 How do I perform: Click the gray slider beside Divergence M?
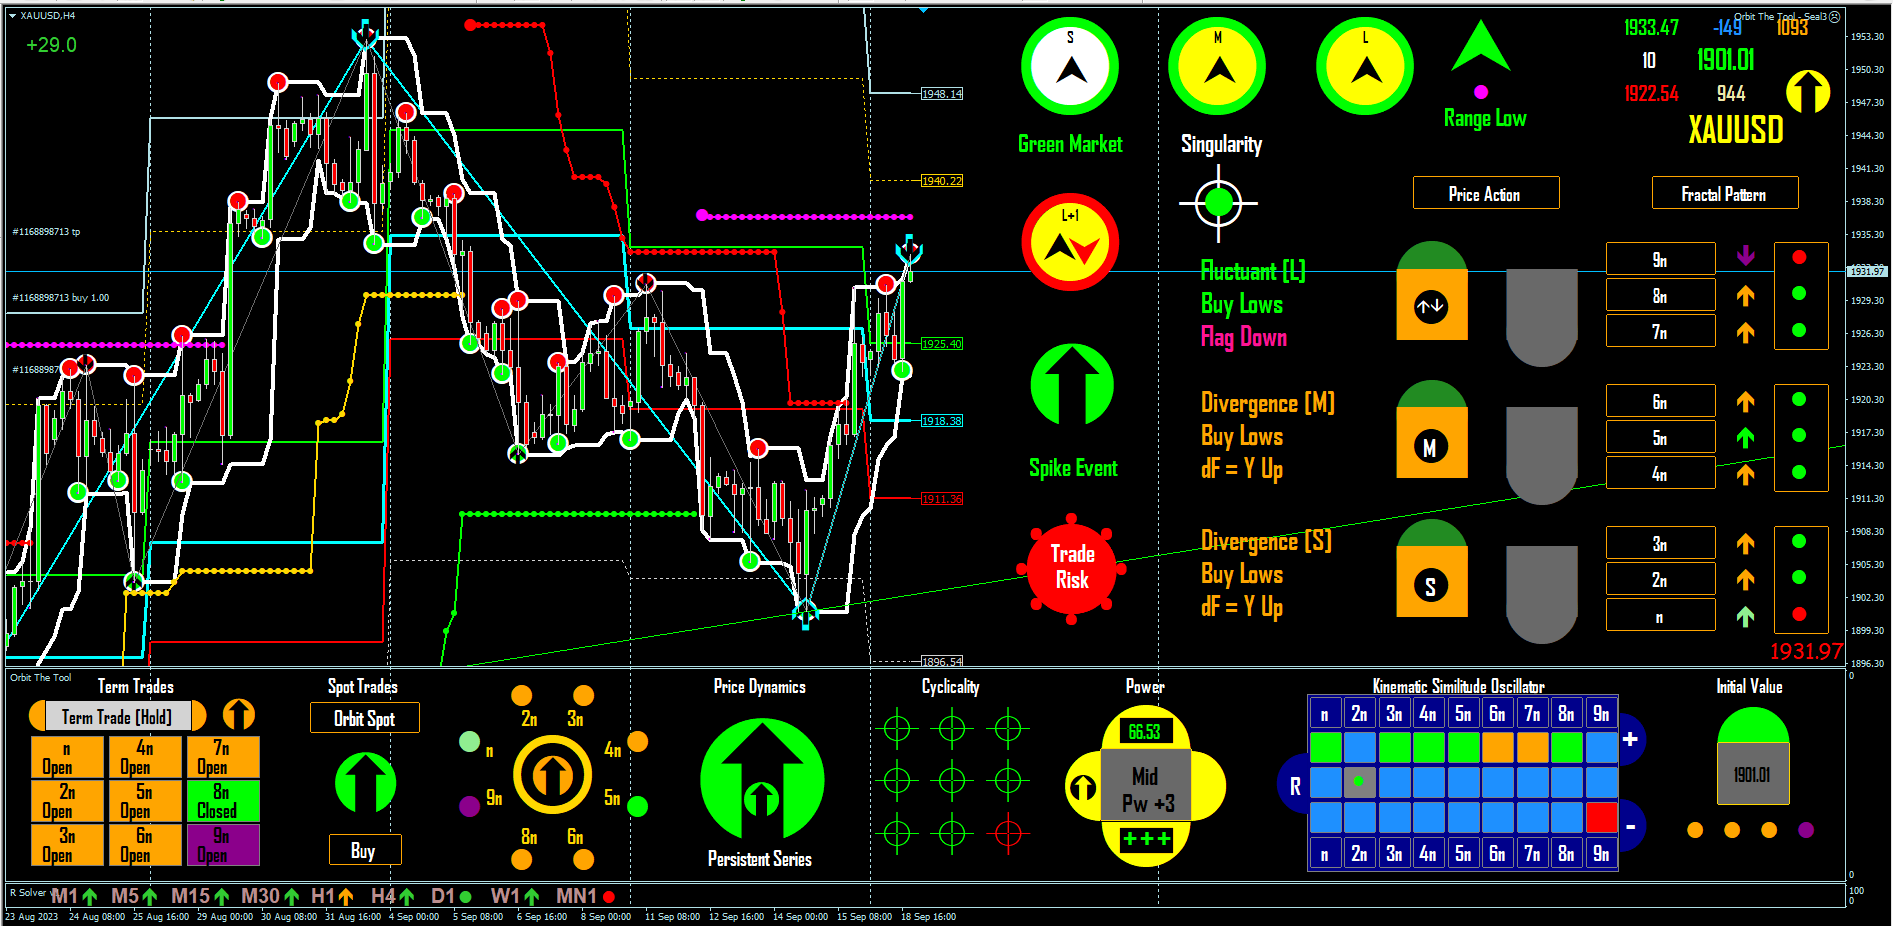[x=1541, y=456]
